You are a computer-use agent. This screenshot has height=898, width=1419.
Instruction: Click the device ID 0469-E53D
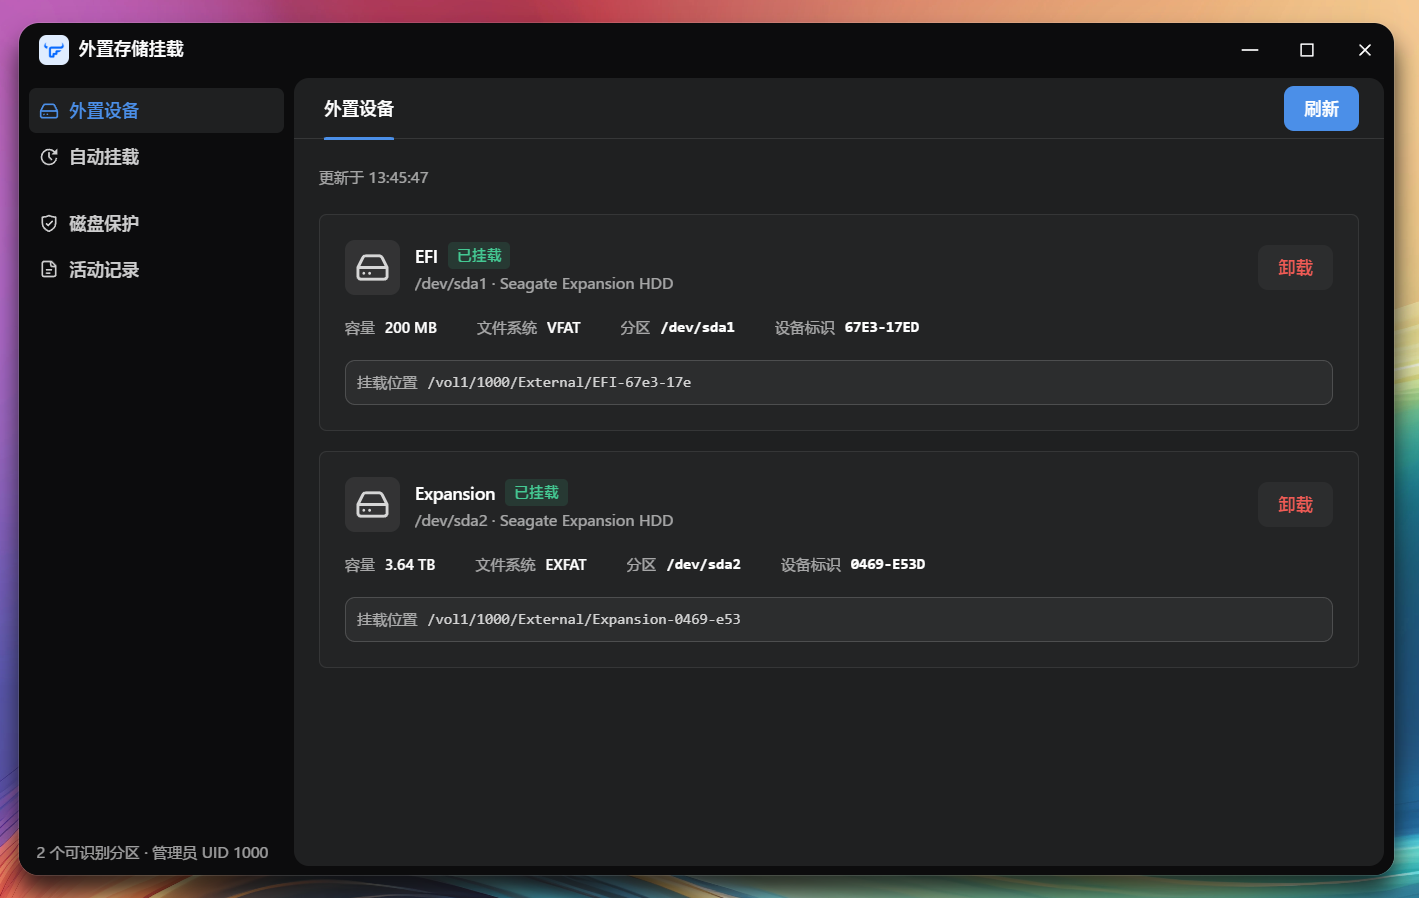coord(888,565)
